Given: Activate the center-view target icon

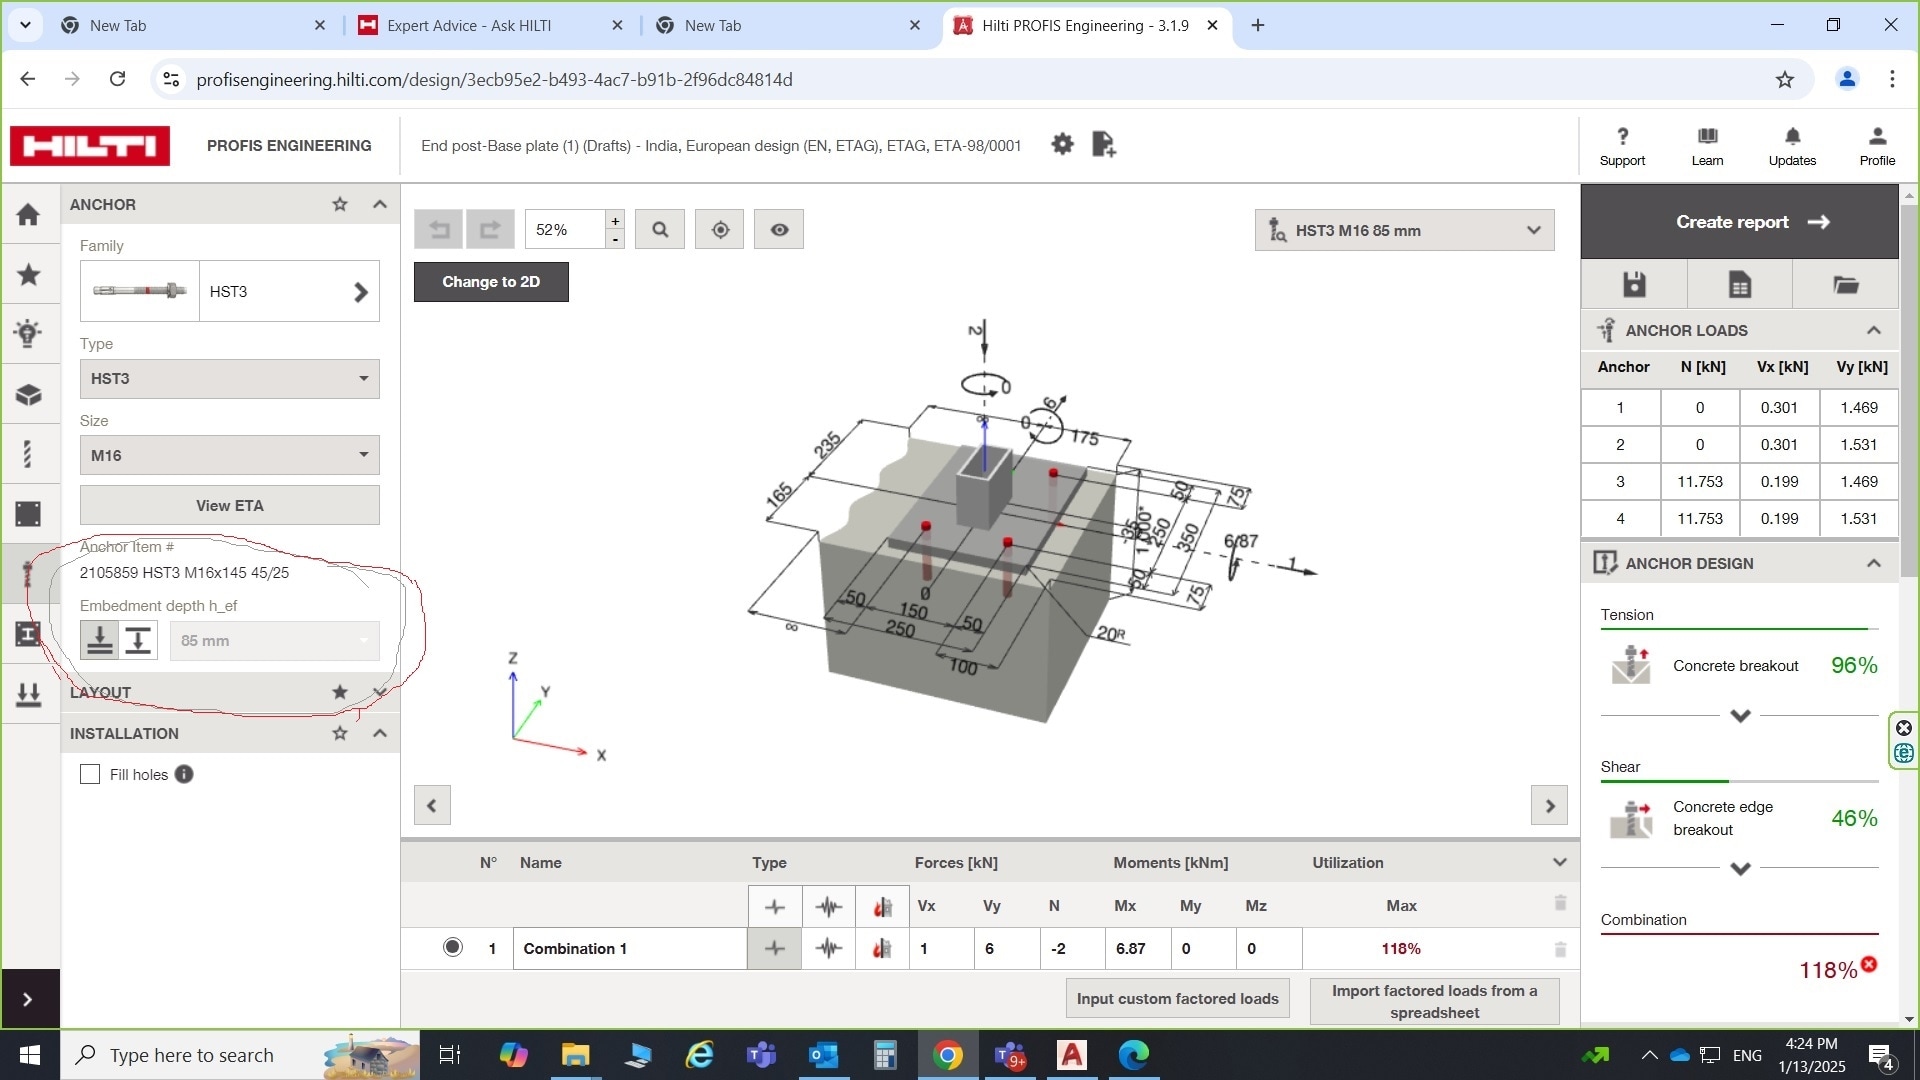Looking at the screenshot, I should coord(719,229).
